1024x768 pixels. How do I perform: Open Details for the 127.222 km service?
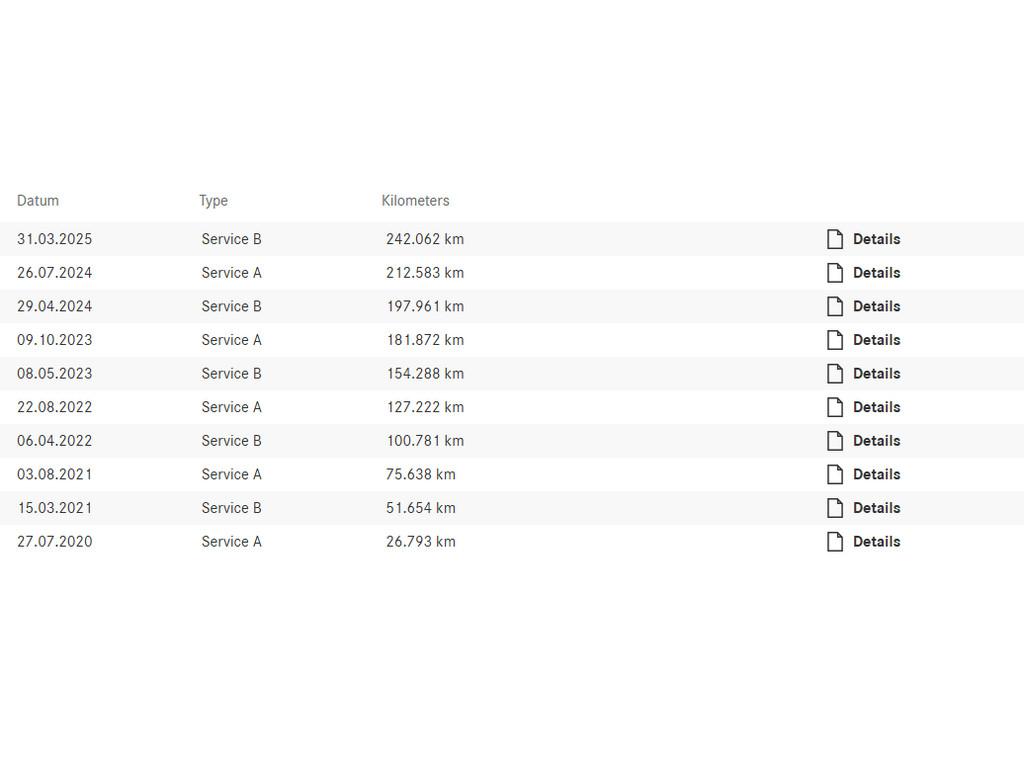click(x=876, y=407)
